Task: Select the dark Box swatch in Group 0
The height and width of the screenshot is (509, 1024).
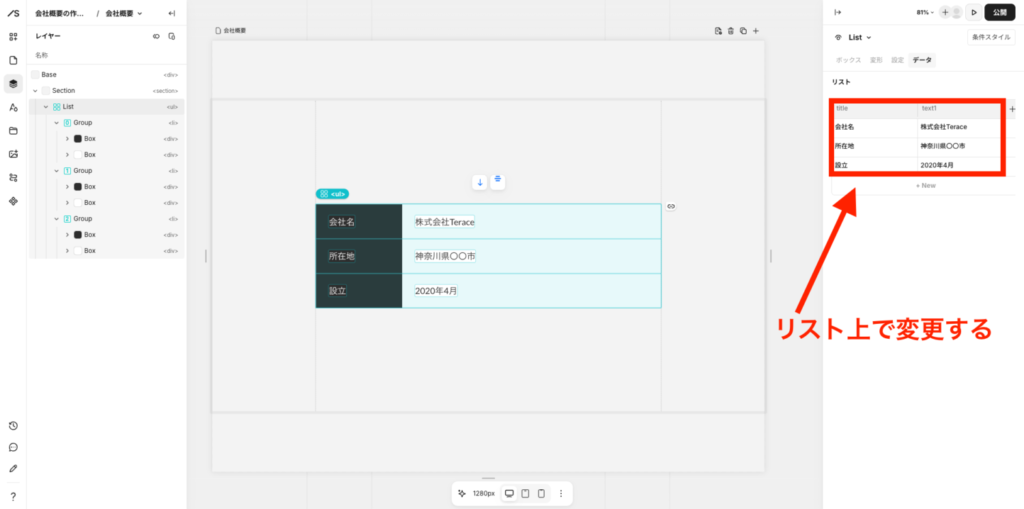Action: click(78, 139)
